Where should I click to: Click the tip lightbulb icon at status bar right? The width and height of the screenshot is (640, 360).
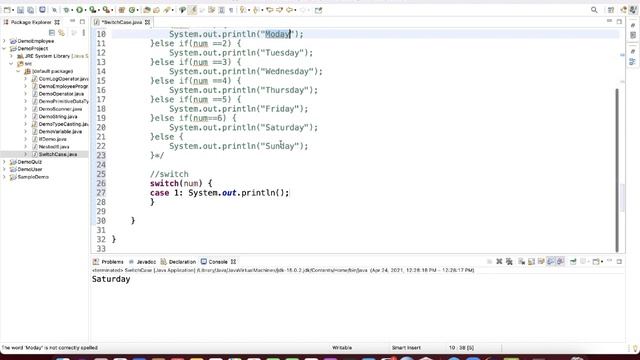click(x=636, y=348)
